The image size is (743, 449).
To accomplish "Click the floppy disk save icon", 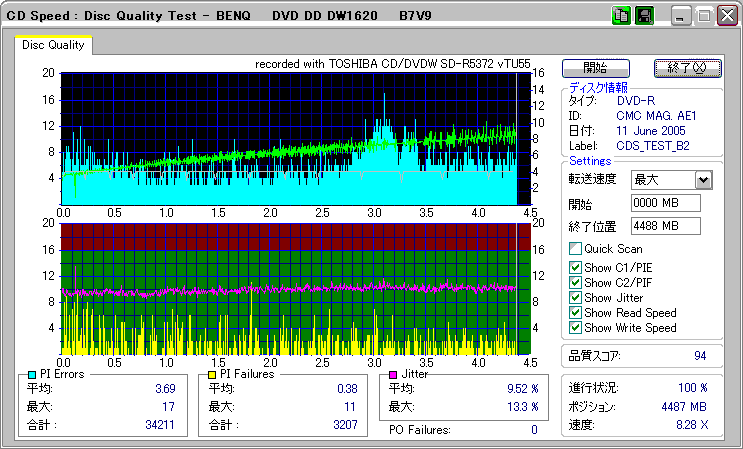I will [645, 16].
